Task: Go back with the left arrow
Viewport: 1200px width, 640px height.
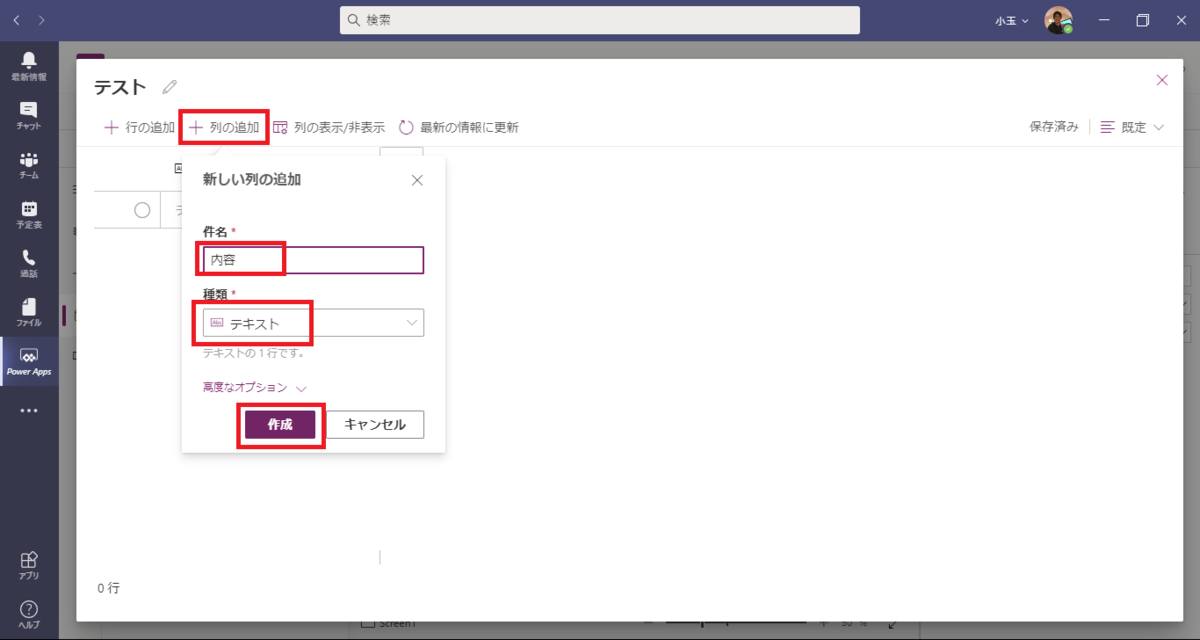Action: point(17,20)
